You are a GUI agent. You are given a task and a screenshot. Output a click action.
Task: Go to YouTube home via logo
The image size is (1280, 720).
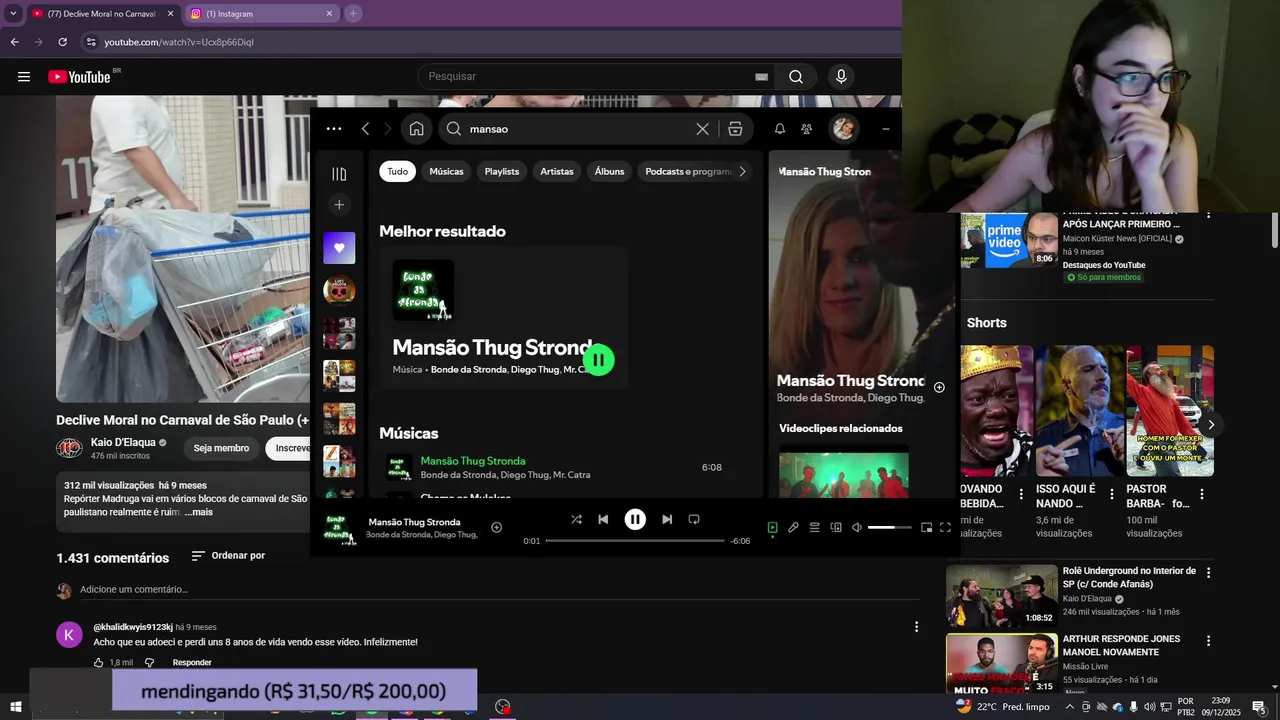pos(80,77)
